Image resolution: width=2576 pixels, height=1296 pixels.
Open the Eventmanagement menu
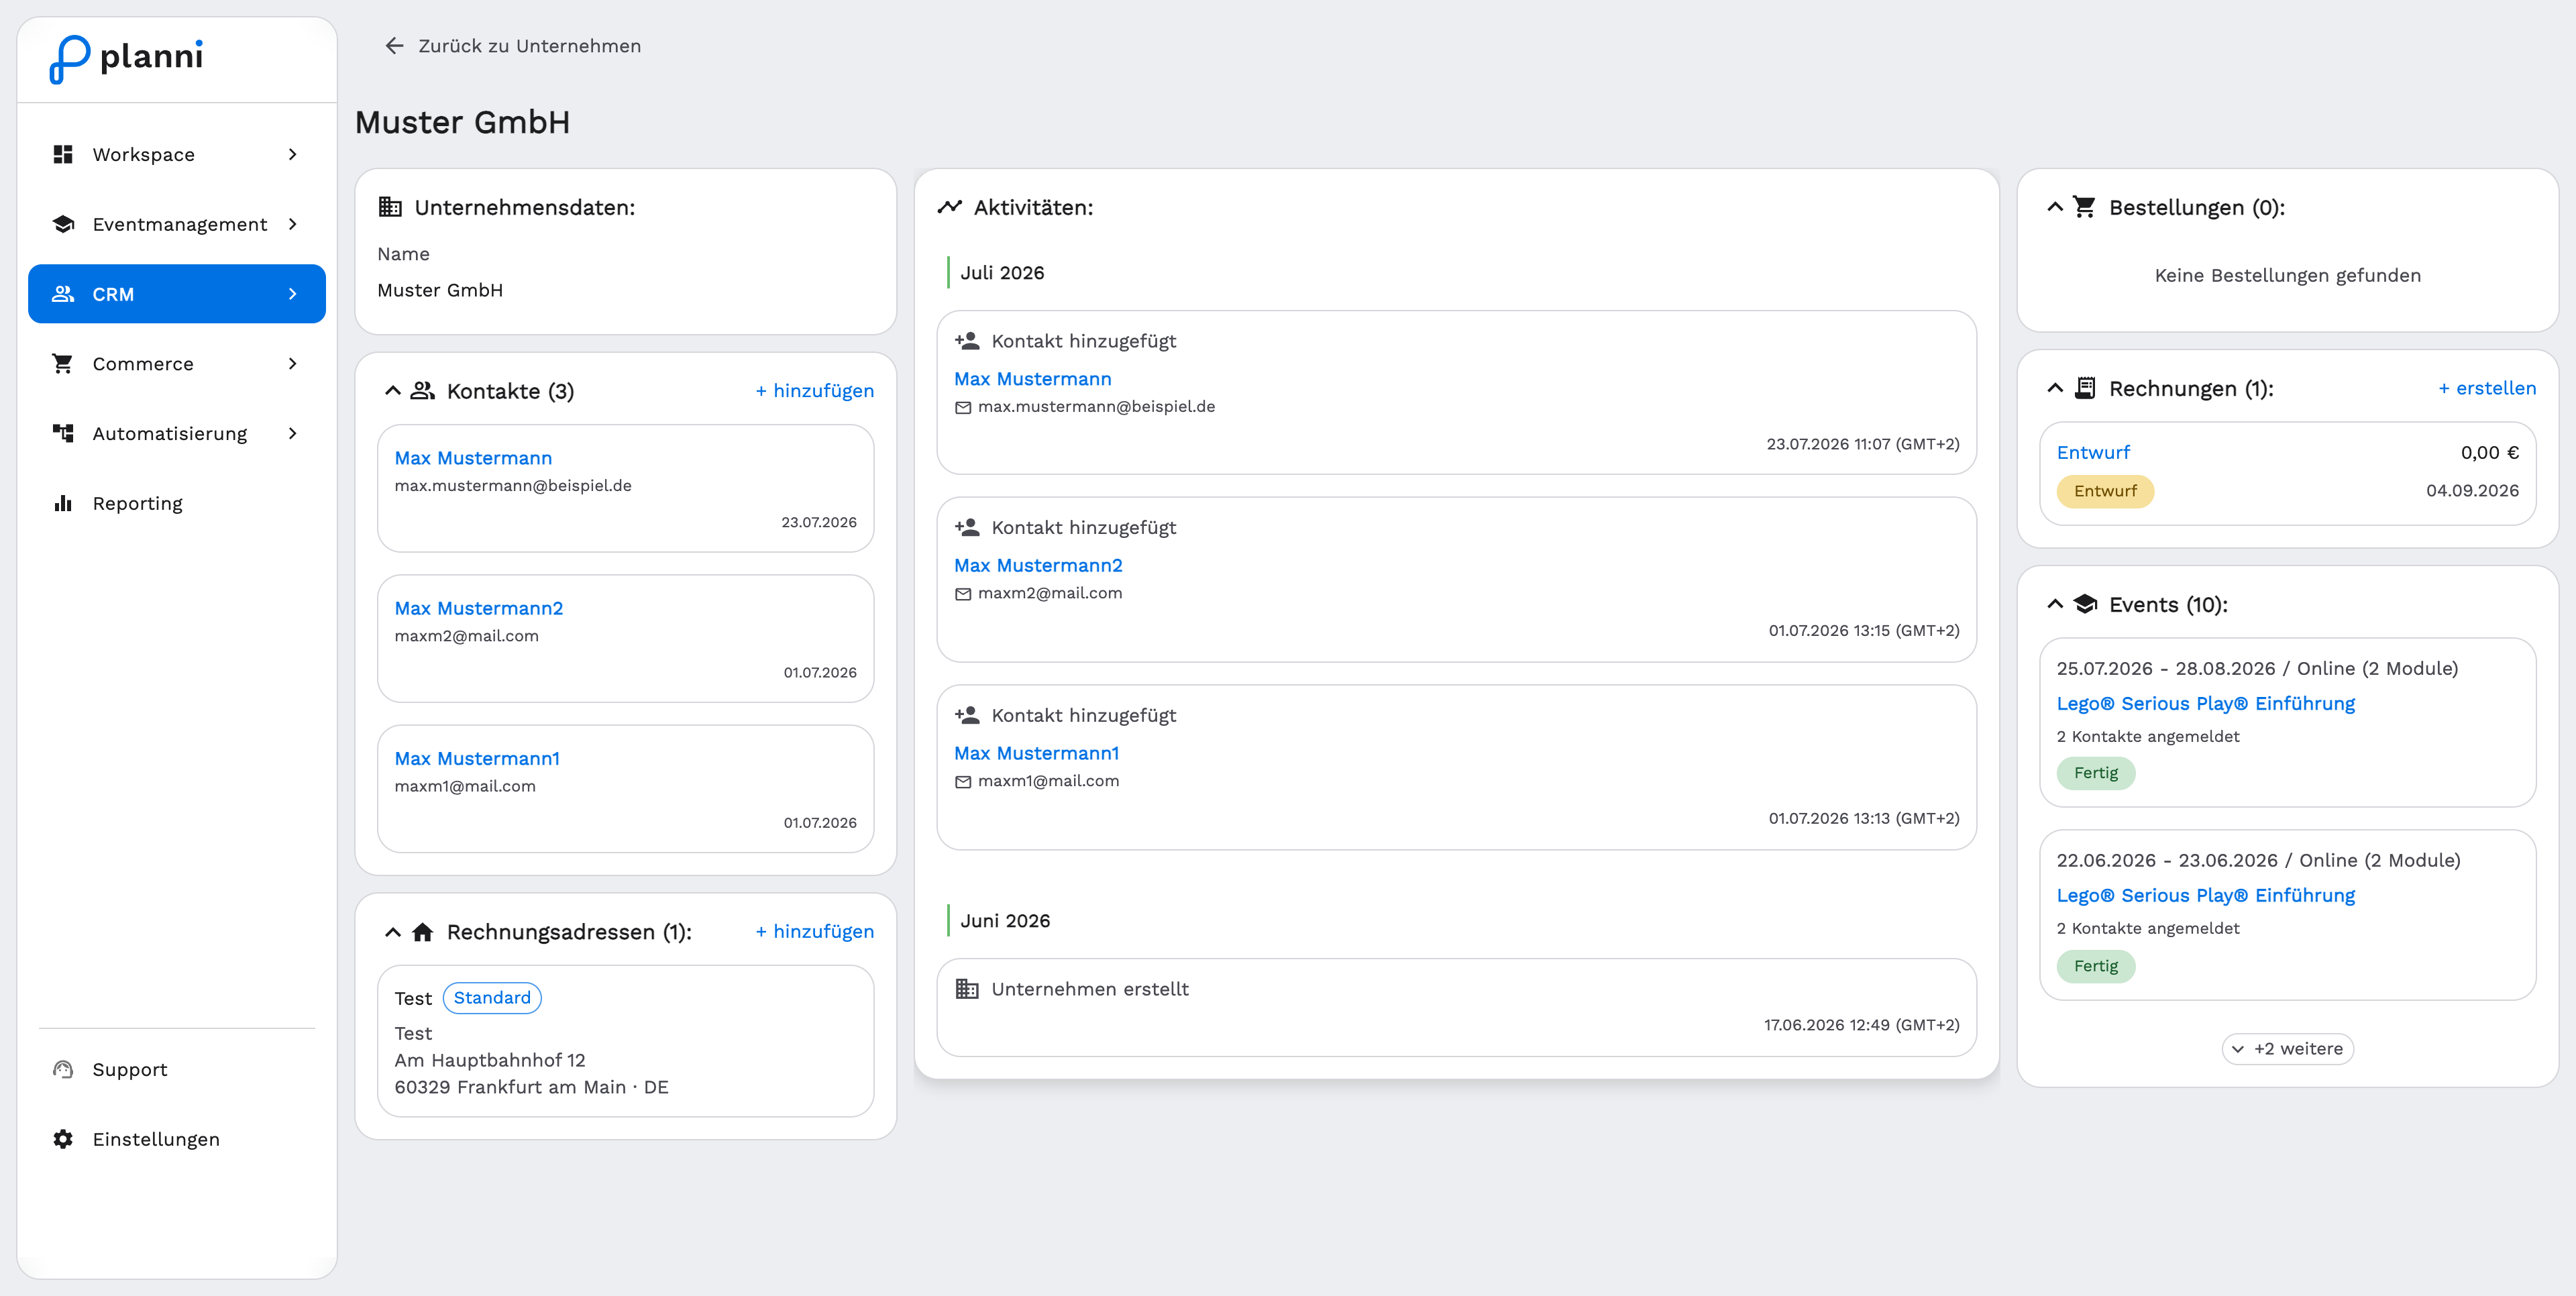[177, 224]
